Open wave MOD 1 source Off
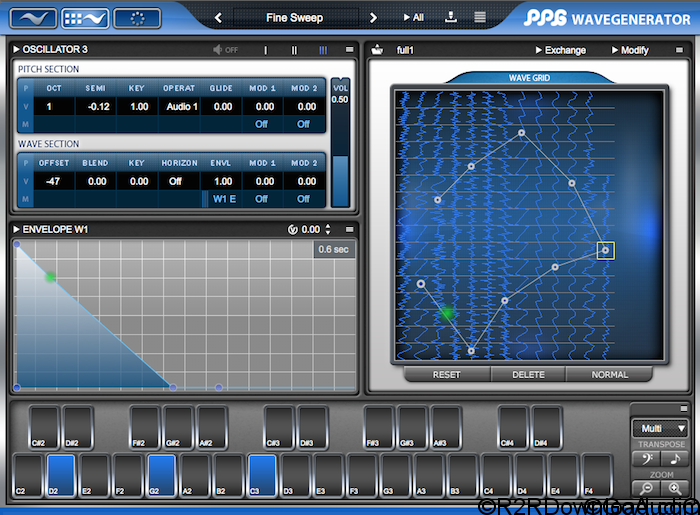 tap(262, 199)
